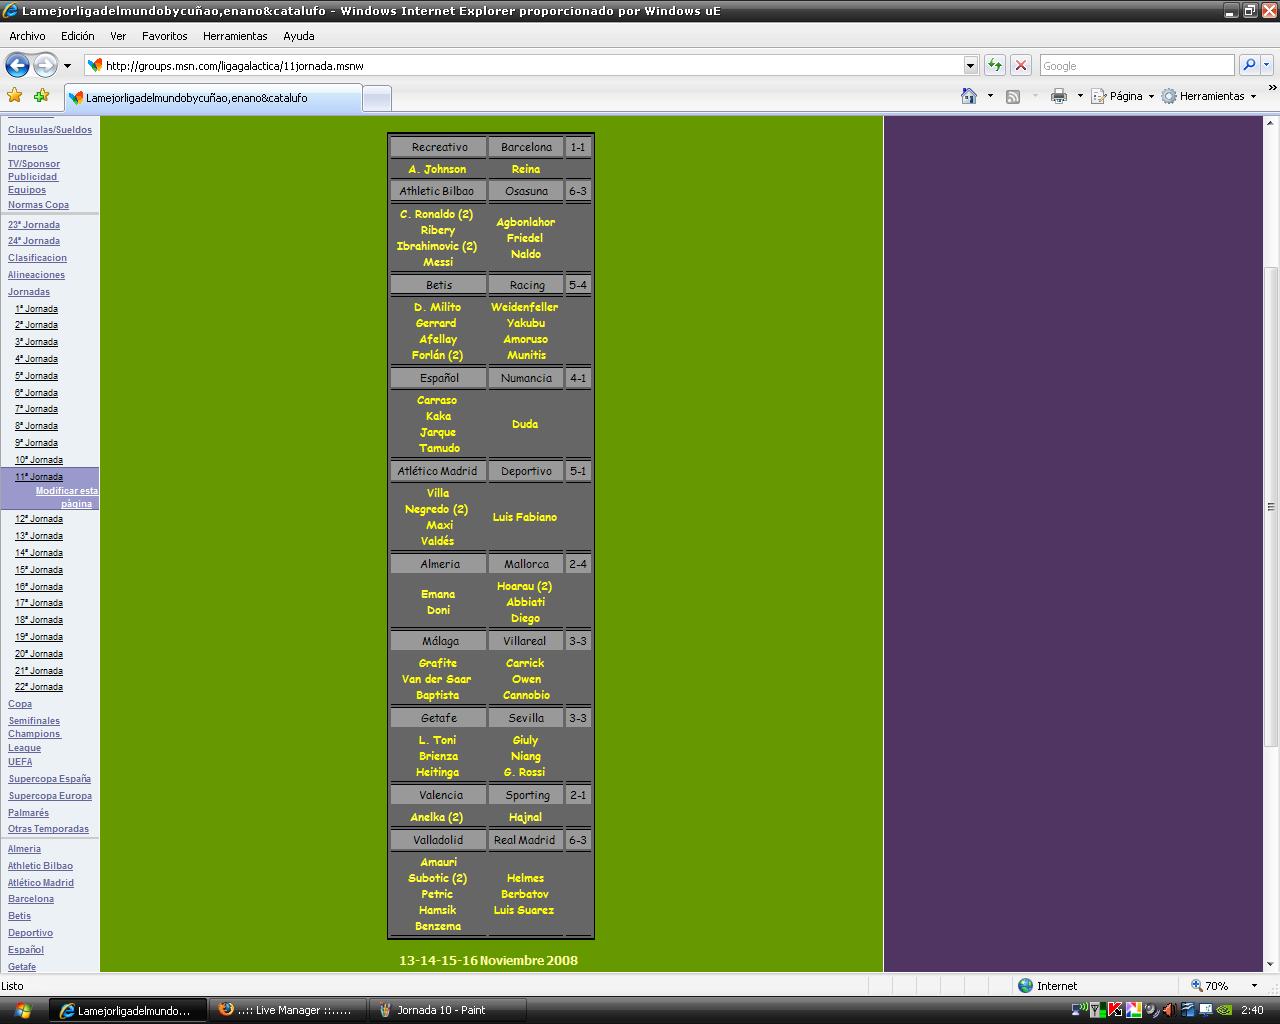Click the 70% zoom level button
The height and width of the screenshot is (1024, 1280).
(1210, 985)
